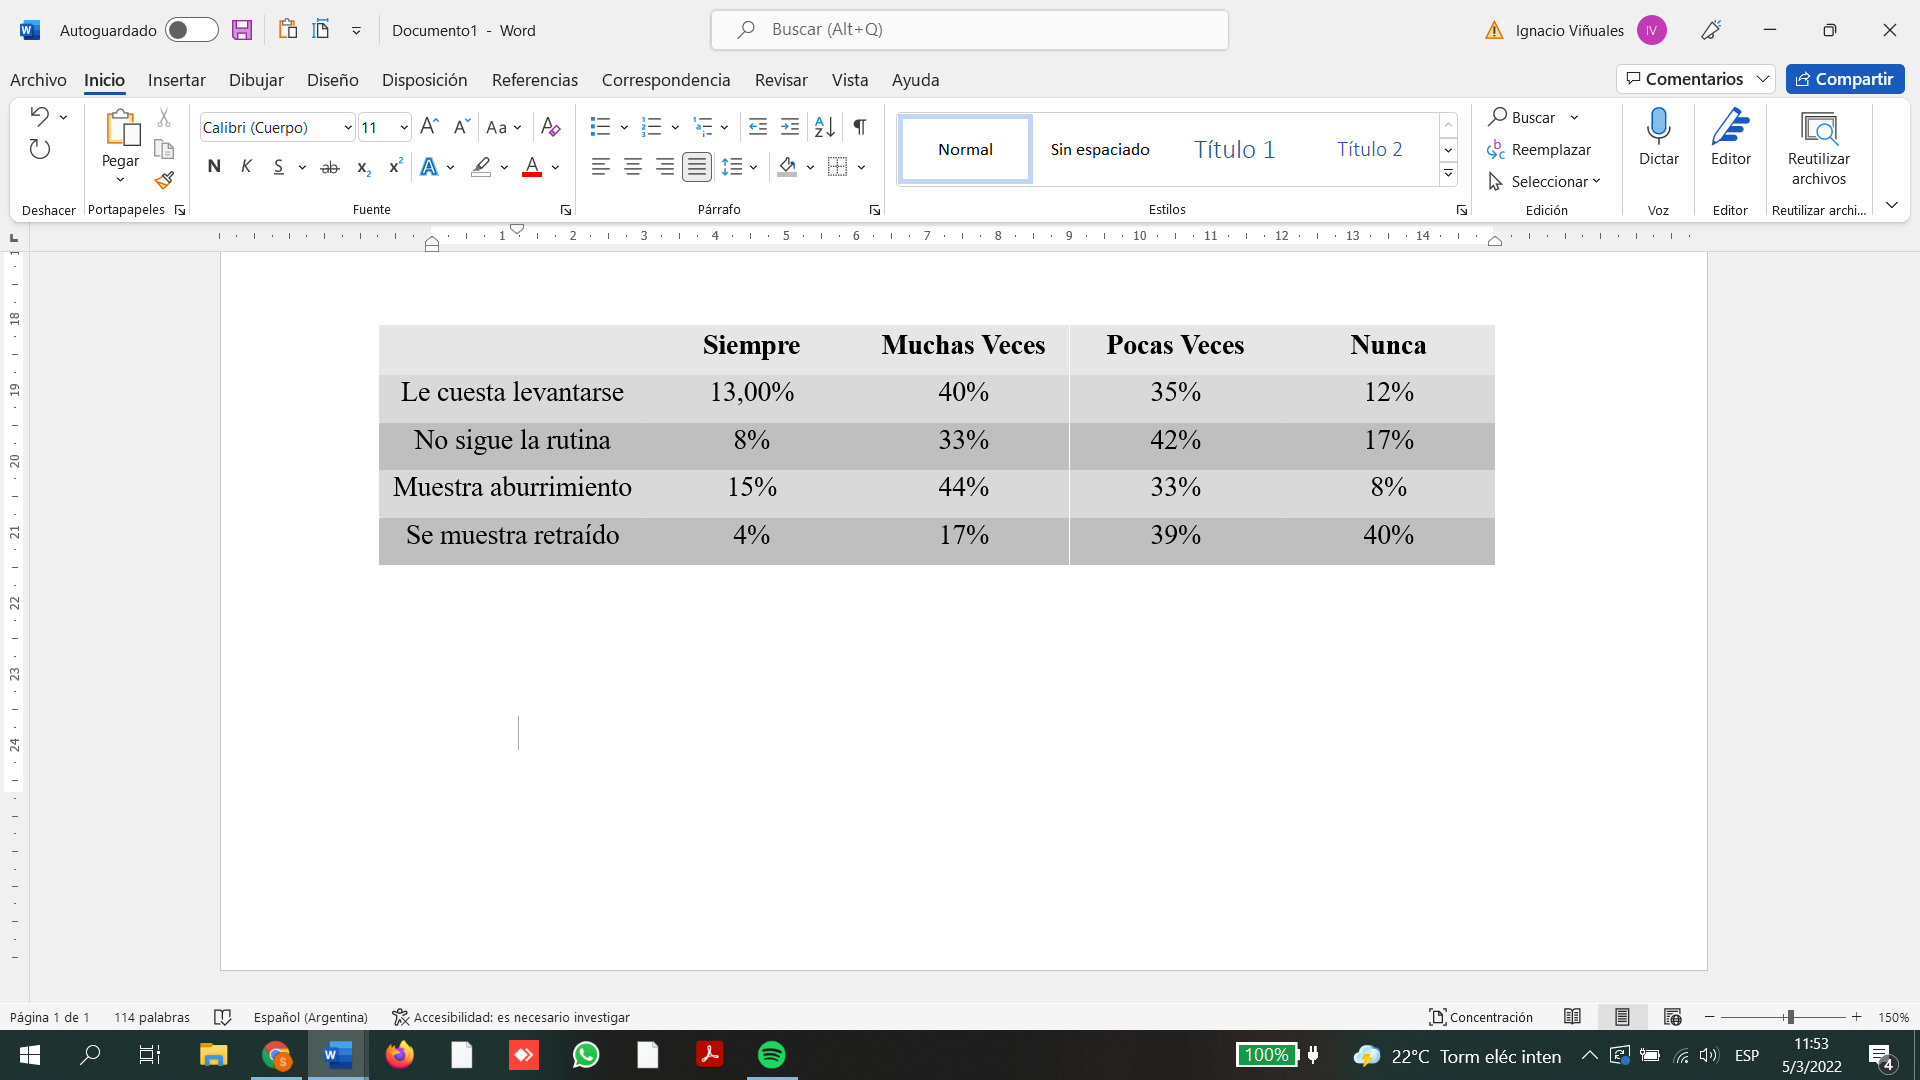Clear all formatting icon

550,127
